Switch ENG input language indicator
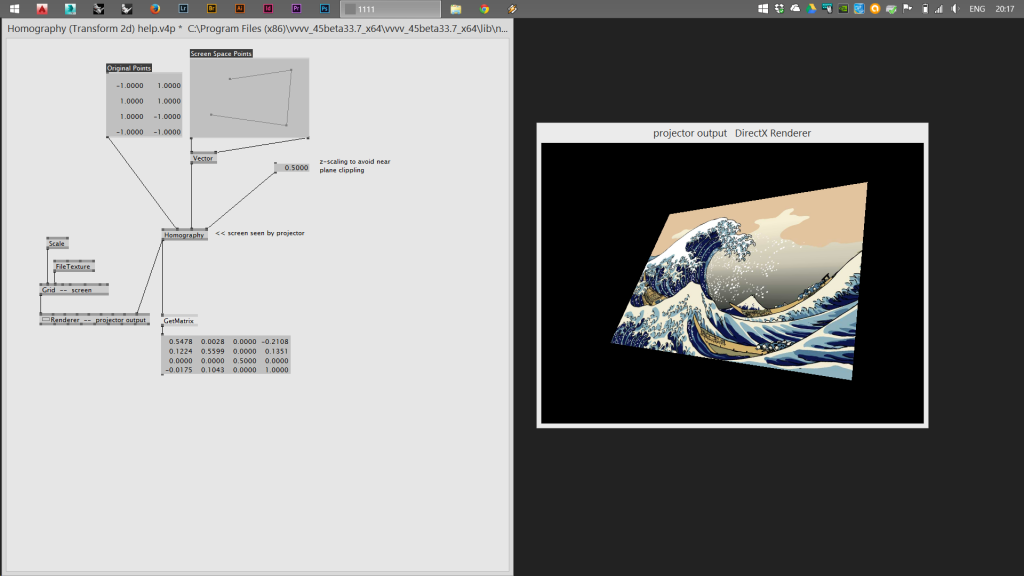Screen dimensions: 1024x576 point(977,9)
